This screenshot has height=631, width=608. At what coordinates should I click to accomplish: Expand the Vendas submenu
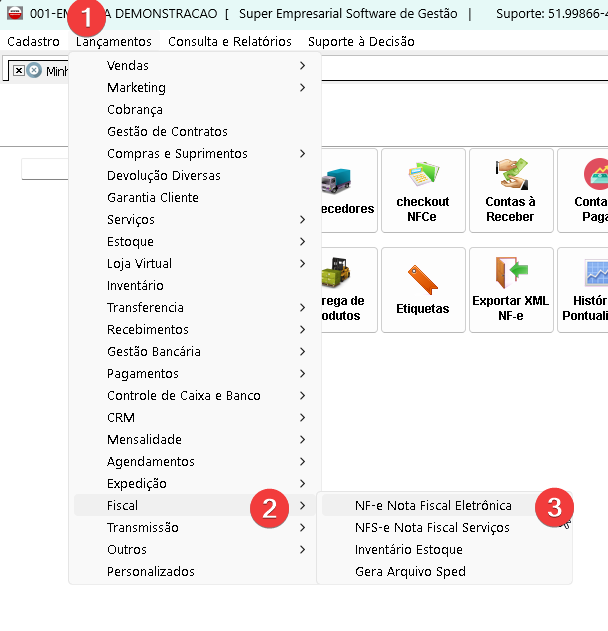click(128, 65)
